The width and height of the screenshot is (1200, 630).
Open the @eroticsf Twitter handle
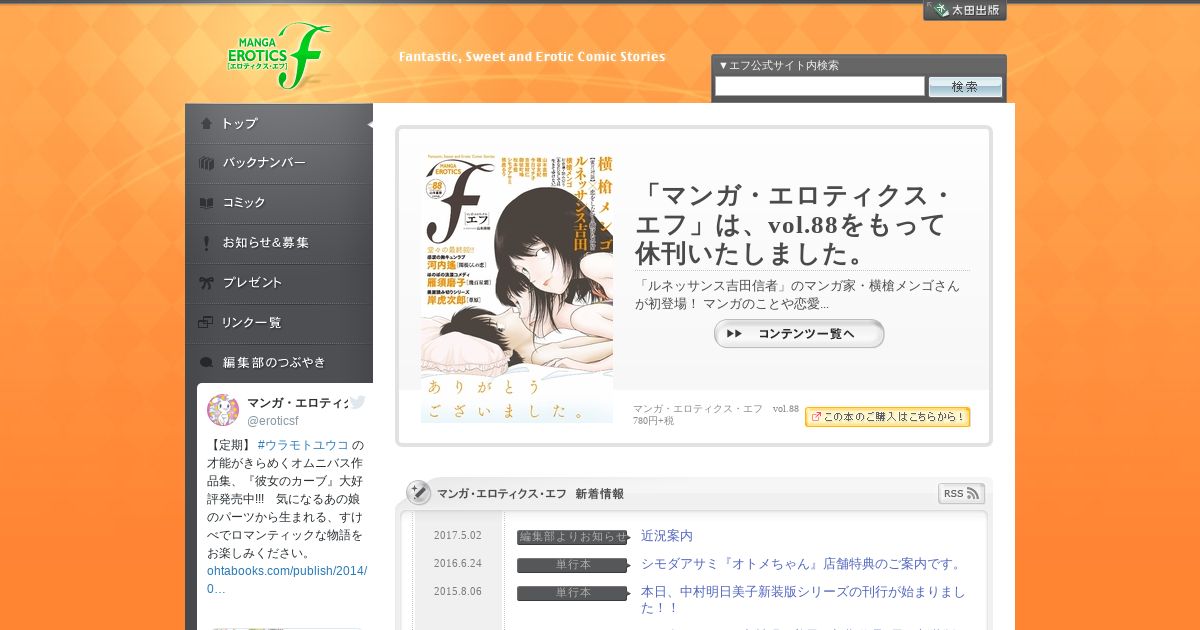pos(273,421)
